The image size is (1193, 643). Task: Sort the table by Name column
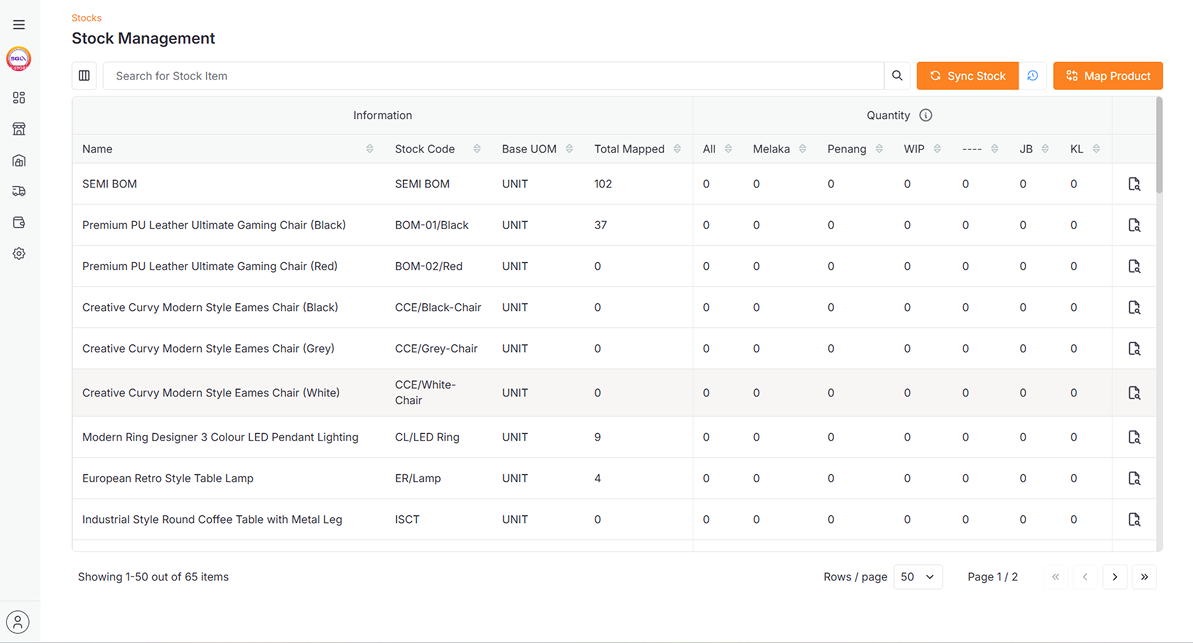[x=370, y=149]
